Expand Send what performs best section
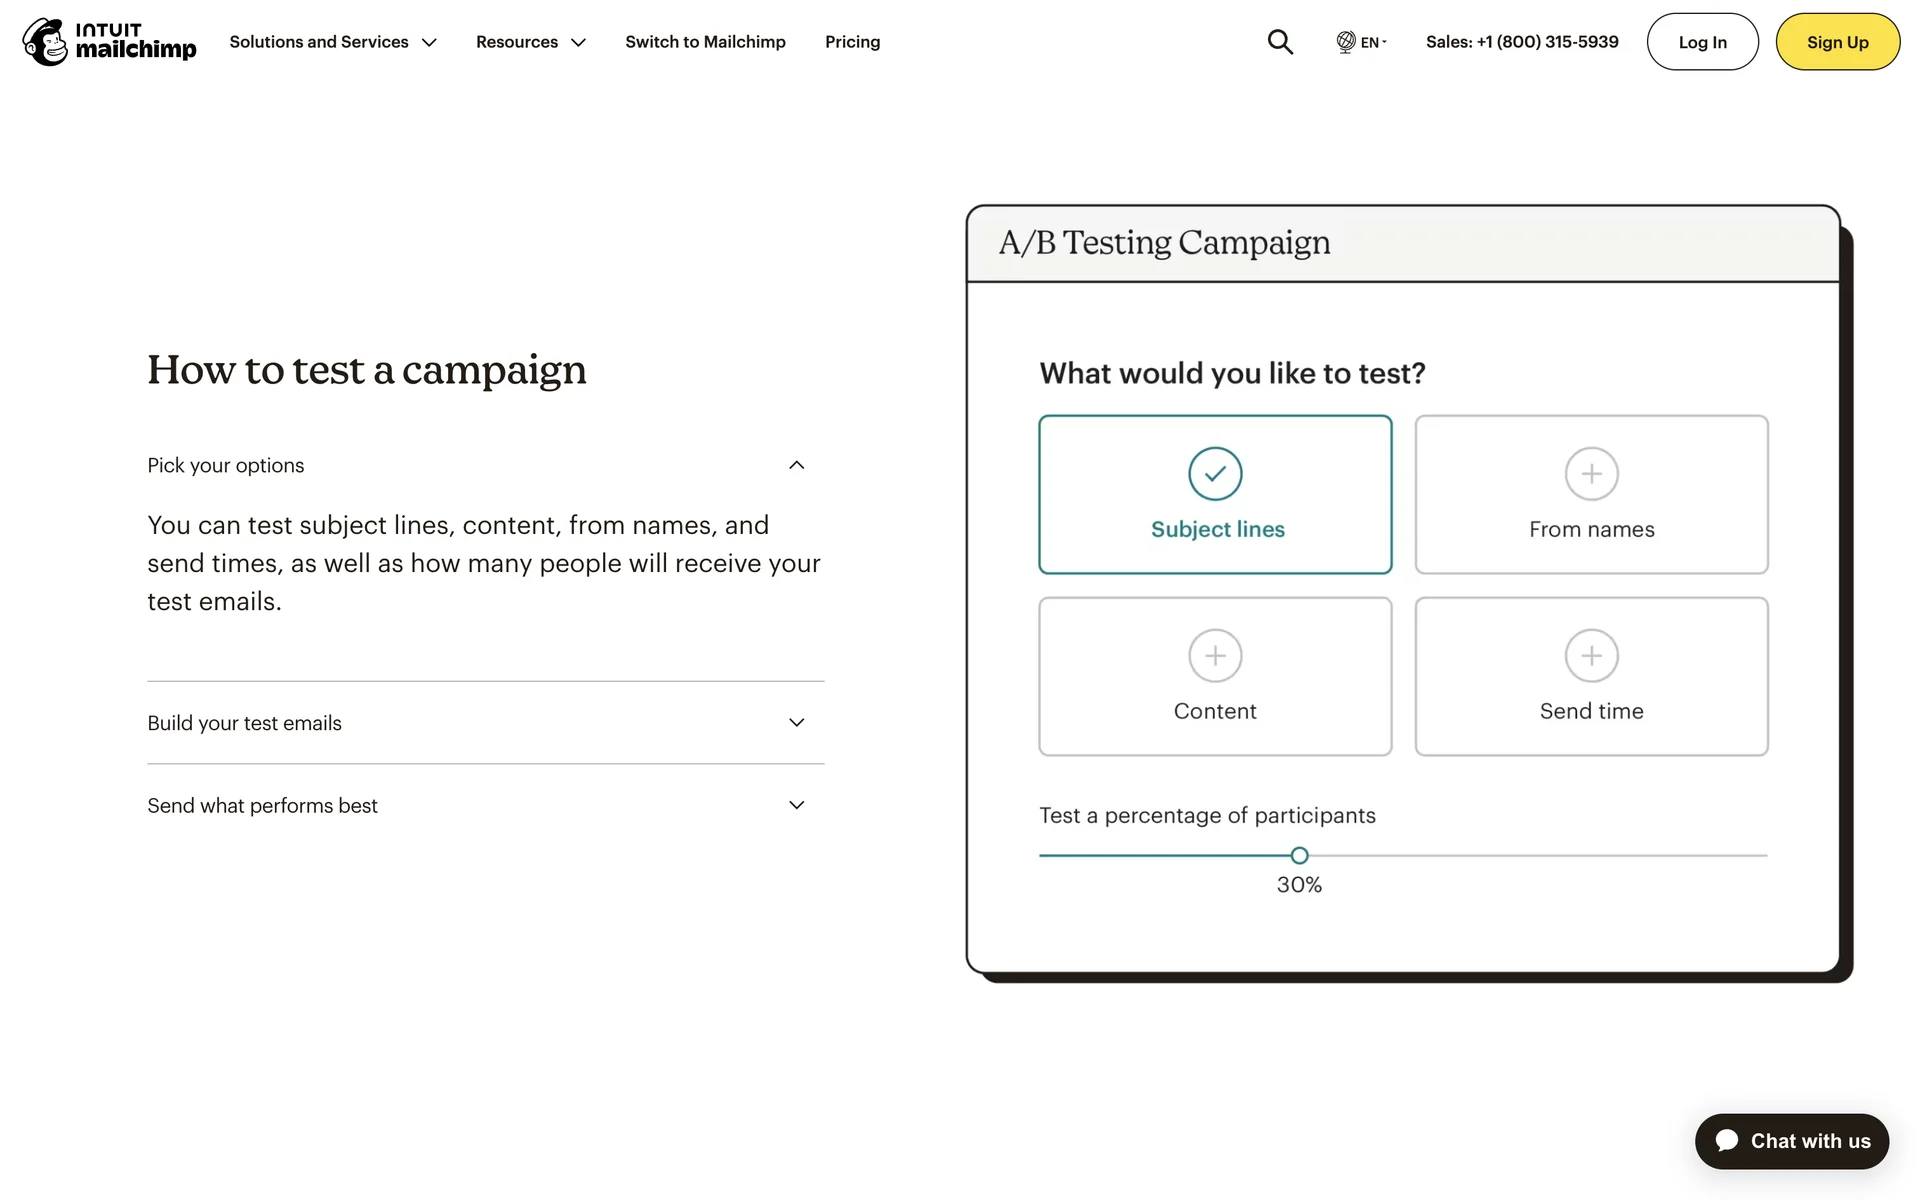This screenshot has width=1920, height=1200. pos(796,806)
